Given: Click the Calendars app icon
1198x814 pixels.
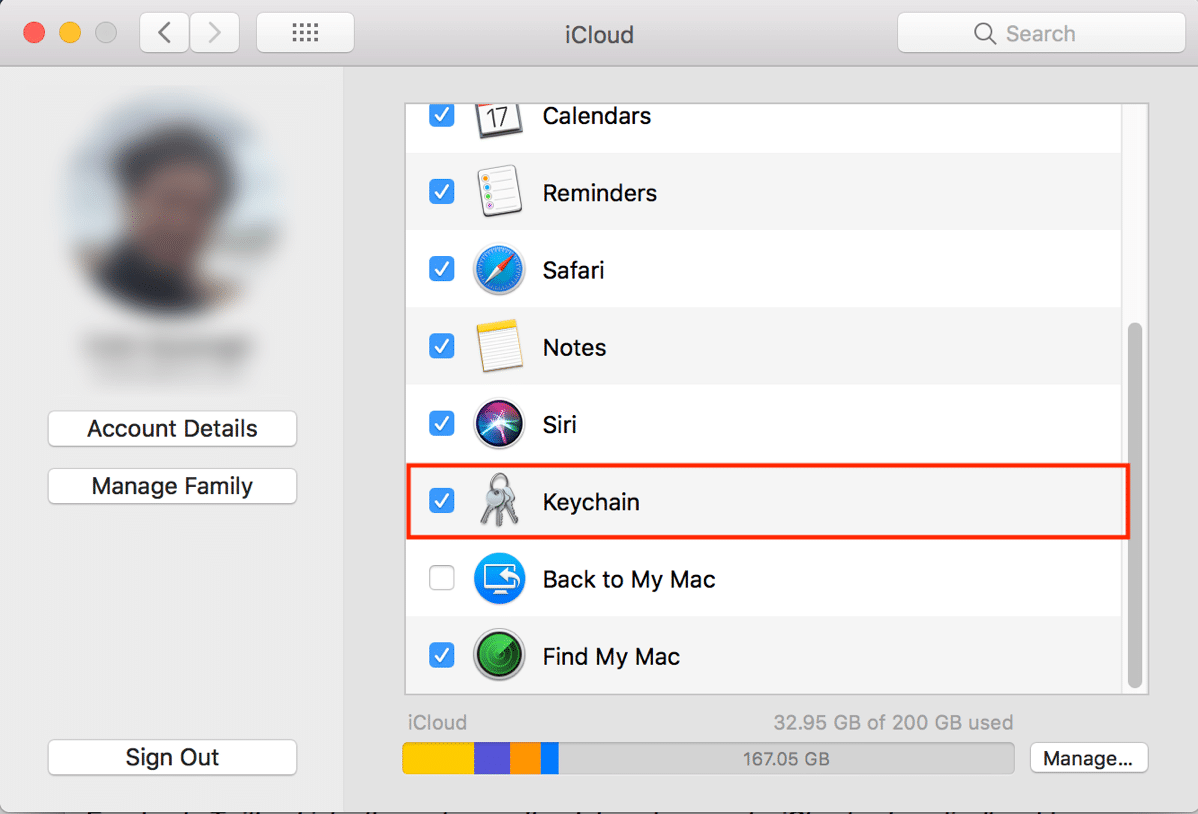Looking at the screenshot, I should 499,119.
